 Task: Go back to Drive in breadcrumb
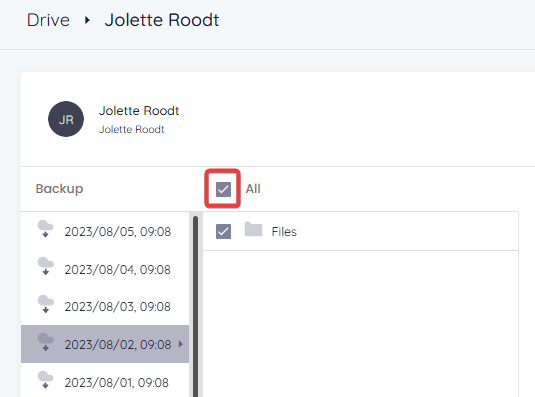click(x=48, y=20)
